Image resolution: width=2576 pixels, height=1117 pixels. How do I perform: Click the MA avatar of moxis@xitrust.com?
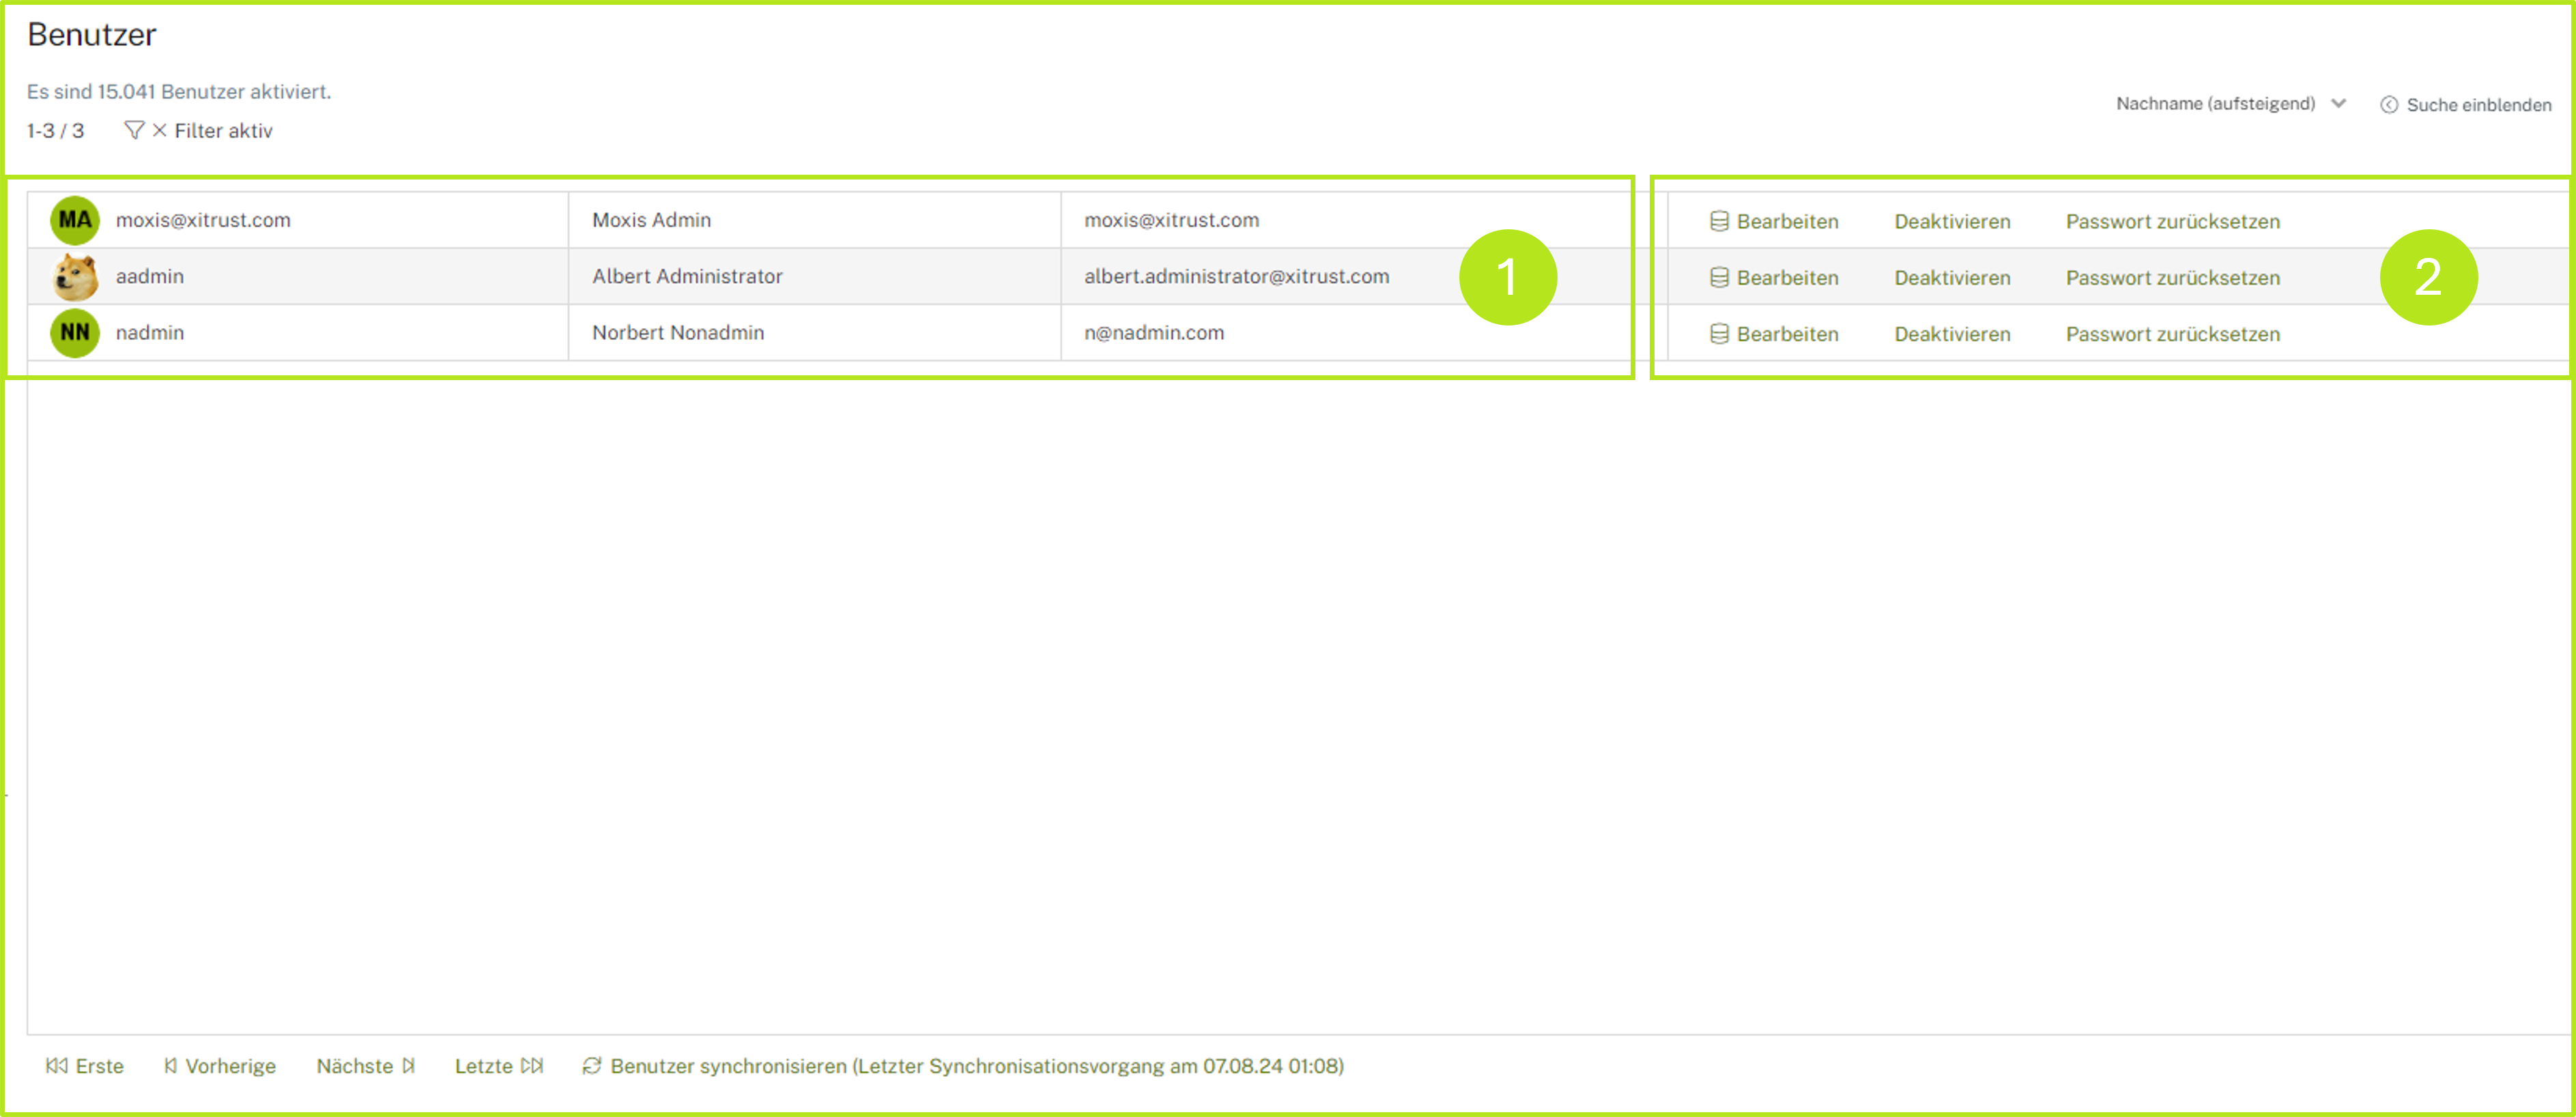pos(75,220)
